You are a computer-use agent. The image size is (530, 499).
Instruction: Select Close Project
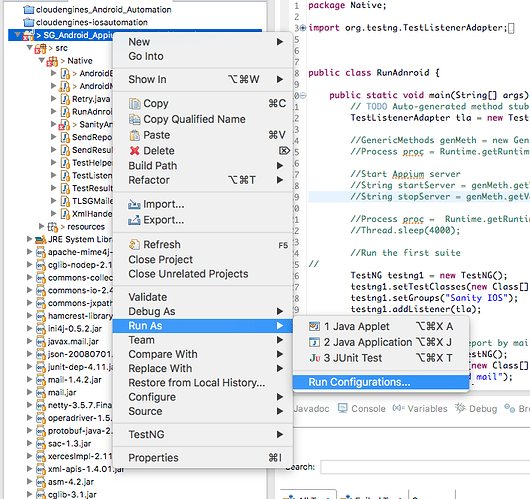pyautogui.click(x=203, y=260)
